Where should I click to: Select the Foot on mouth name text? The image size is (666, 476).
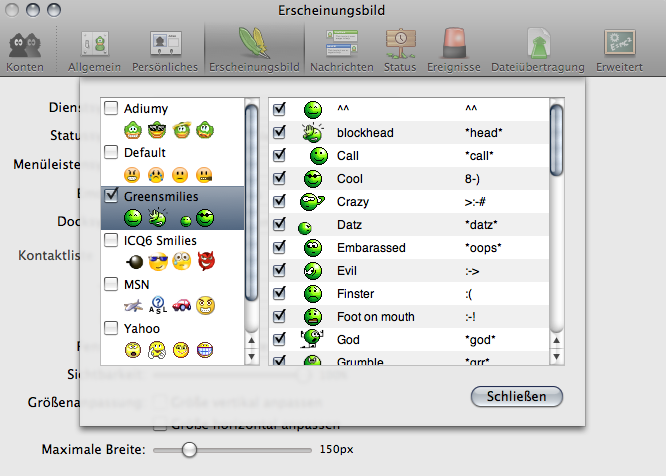376,317
